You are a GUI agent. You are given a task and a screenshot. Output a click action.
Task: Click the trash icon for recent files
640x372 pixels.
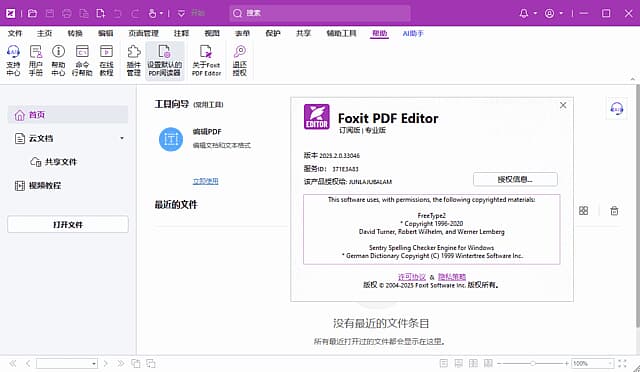[x=614, y=211]
